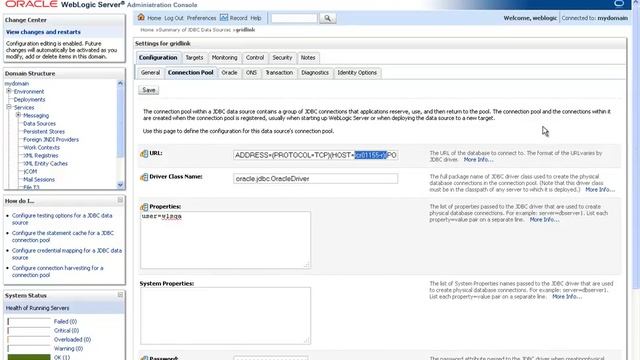Click More Info link for System Properties
Screen dimensions: 640x360
point(567,296)
